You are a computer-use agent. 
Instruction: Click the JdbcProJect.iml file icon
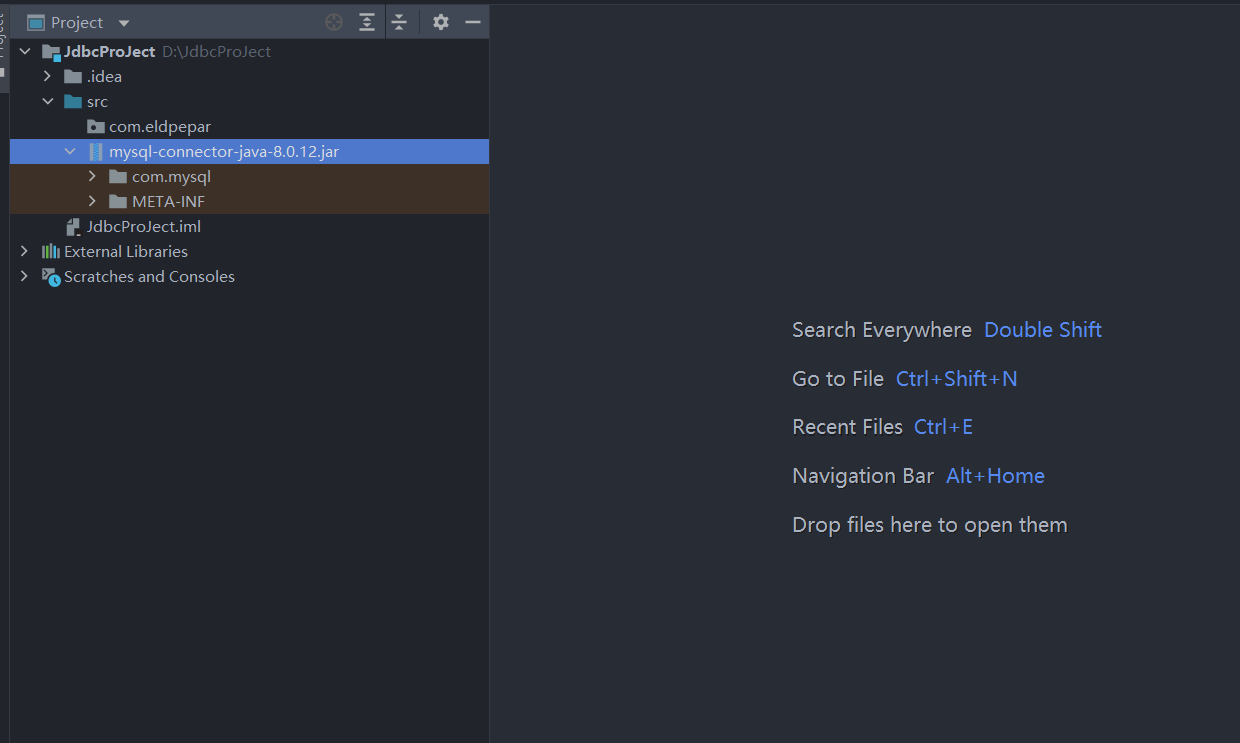pos(73,226)
